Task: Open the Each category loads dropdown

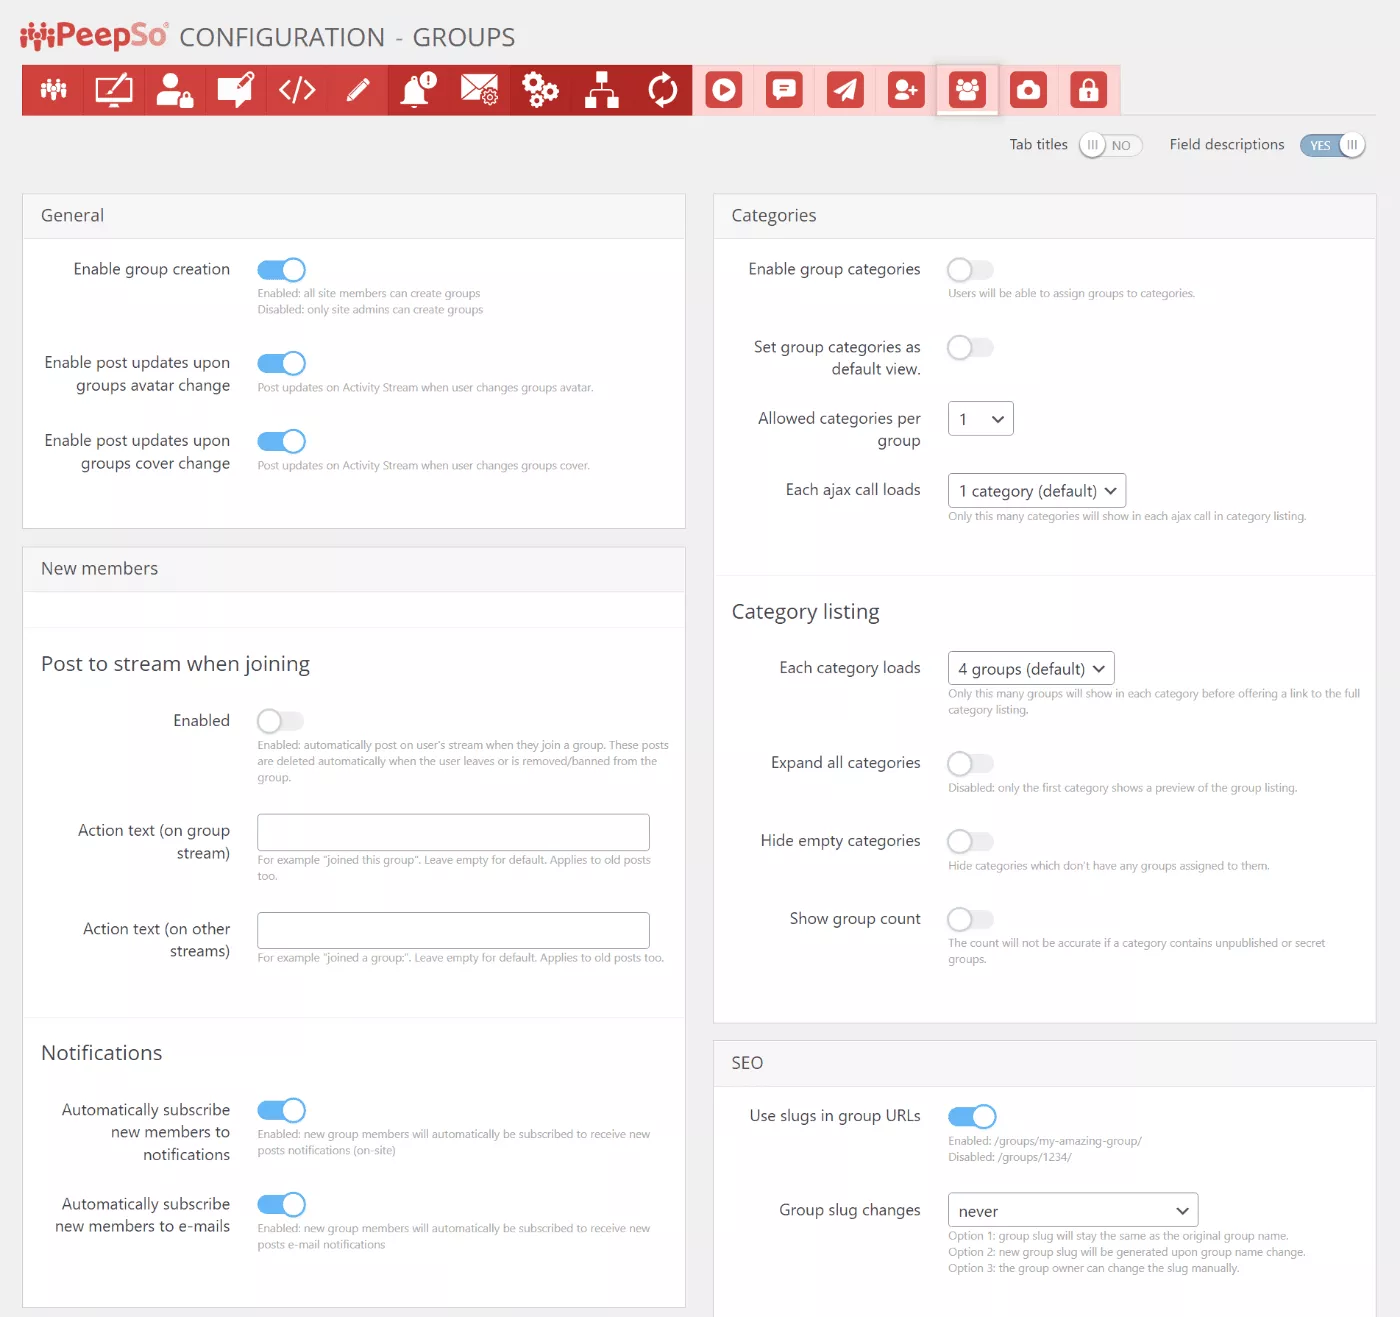Action: coord(1031,668)
